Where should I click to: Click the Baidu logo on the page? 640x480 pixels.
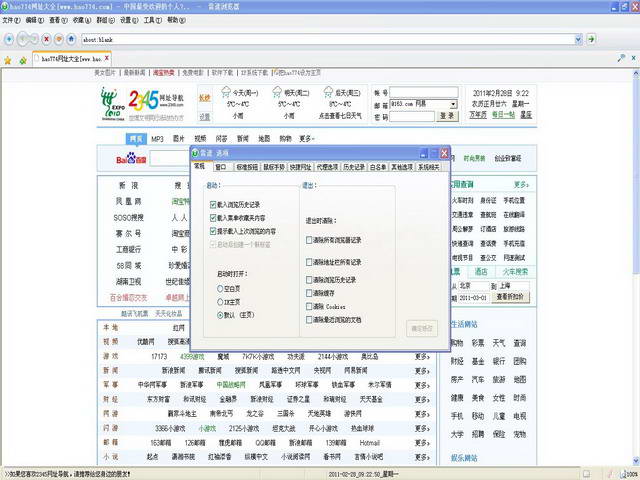point(131,158)
